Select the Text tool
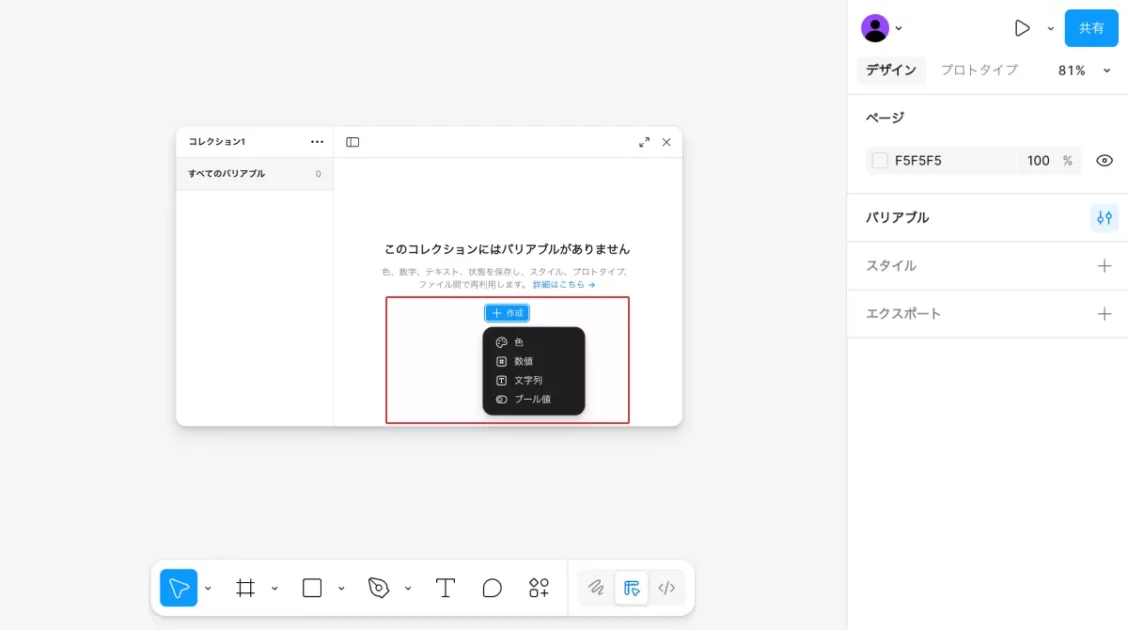The image size is (1128, 630). pos(445,588)
